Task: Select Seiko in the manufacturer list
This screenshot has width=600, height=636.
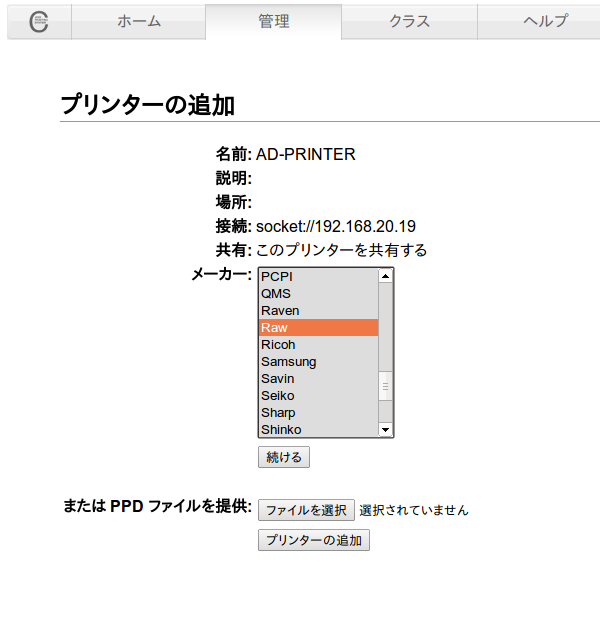Action: point(317,396)
